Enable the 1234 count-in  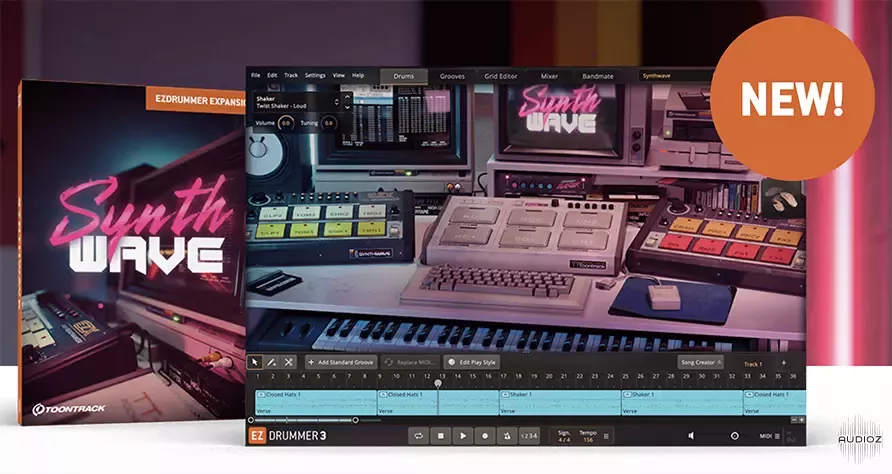[x=529, y=436]
